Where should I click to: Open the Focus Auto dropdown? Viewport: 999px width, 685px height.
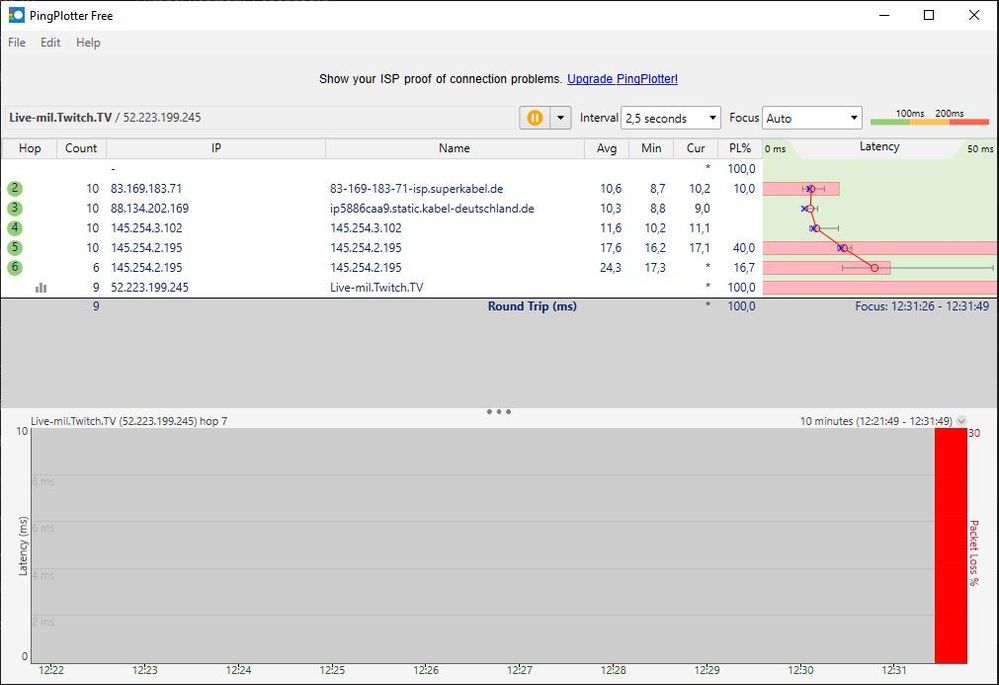point(812,118)
